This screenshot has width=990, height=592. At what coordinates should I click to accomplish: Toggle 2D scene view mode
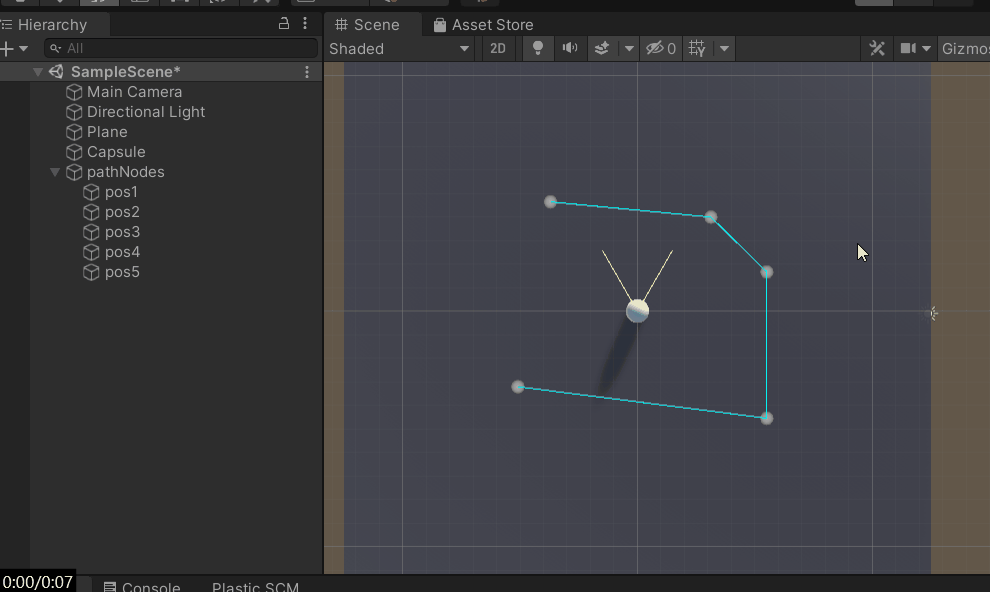coord(498,49)
